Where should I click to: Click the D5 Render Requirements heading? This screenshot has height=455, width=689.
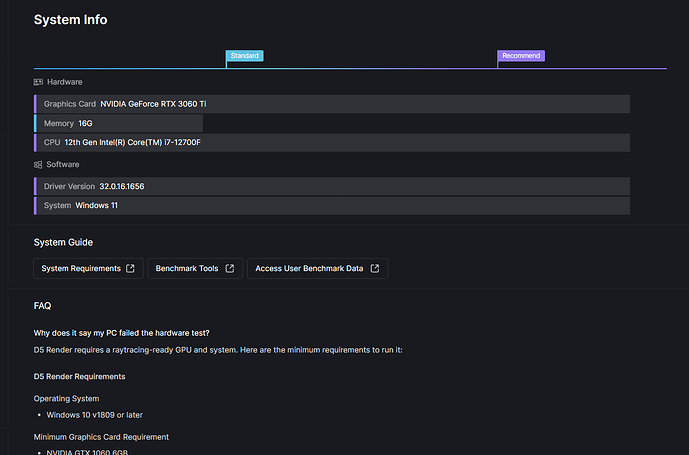[x=80, y=377]
